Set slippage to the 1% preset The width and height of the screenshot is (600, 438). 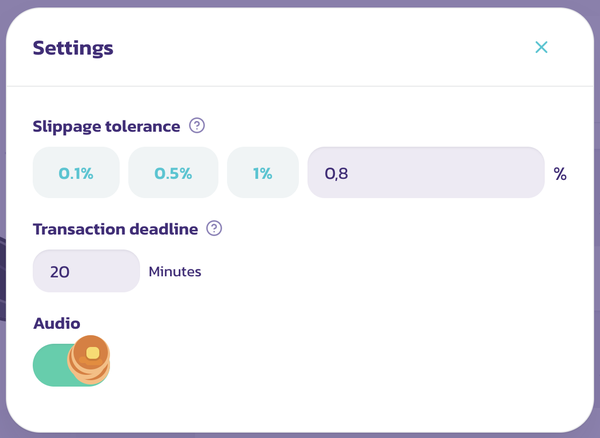point(263,173)
